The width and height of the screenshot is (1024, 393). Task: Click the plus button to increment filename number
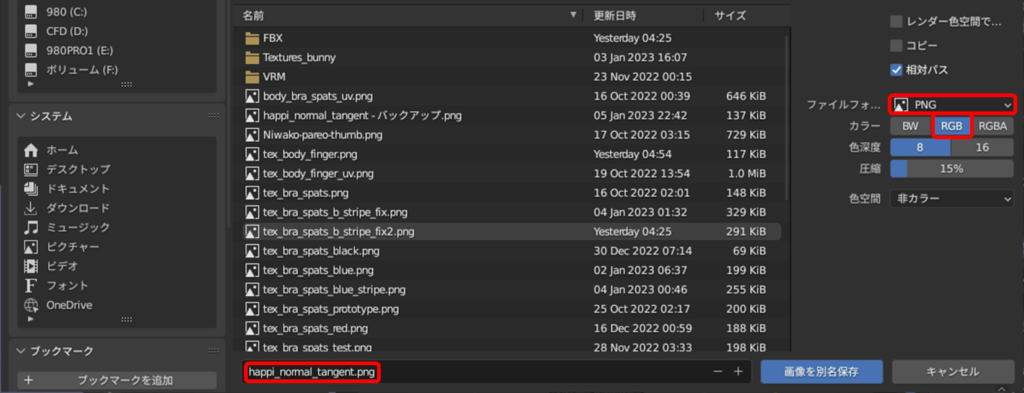coord(739,371)
